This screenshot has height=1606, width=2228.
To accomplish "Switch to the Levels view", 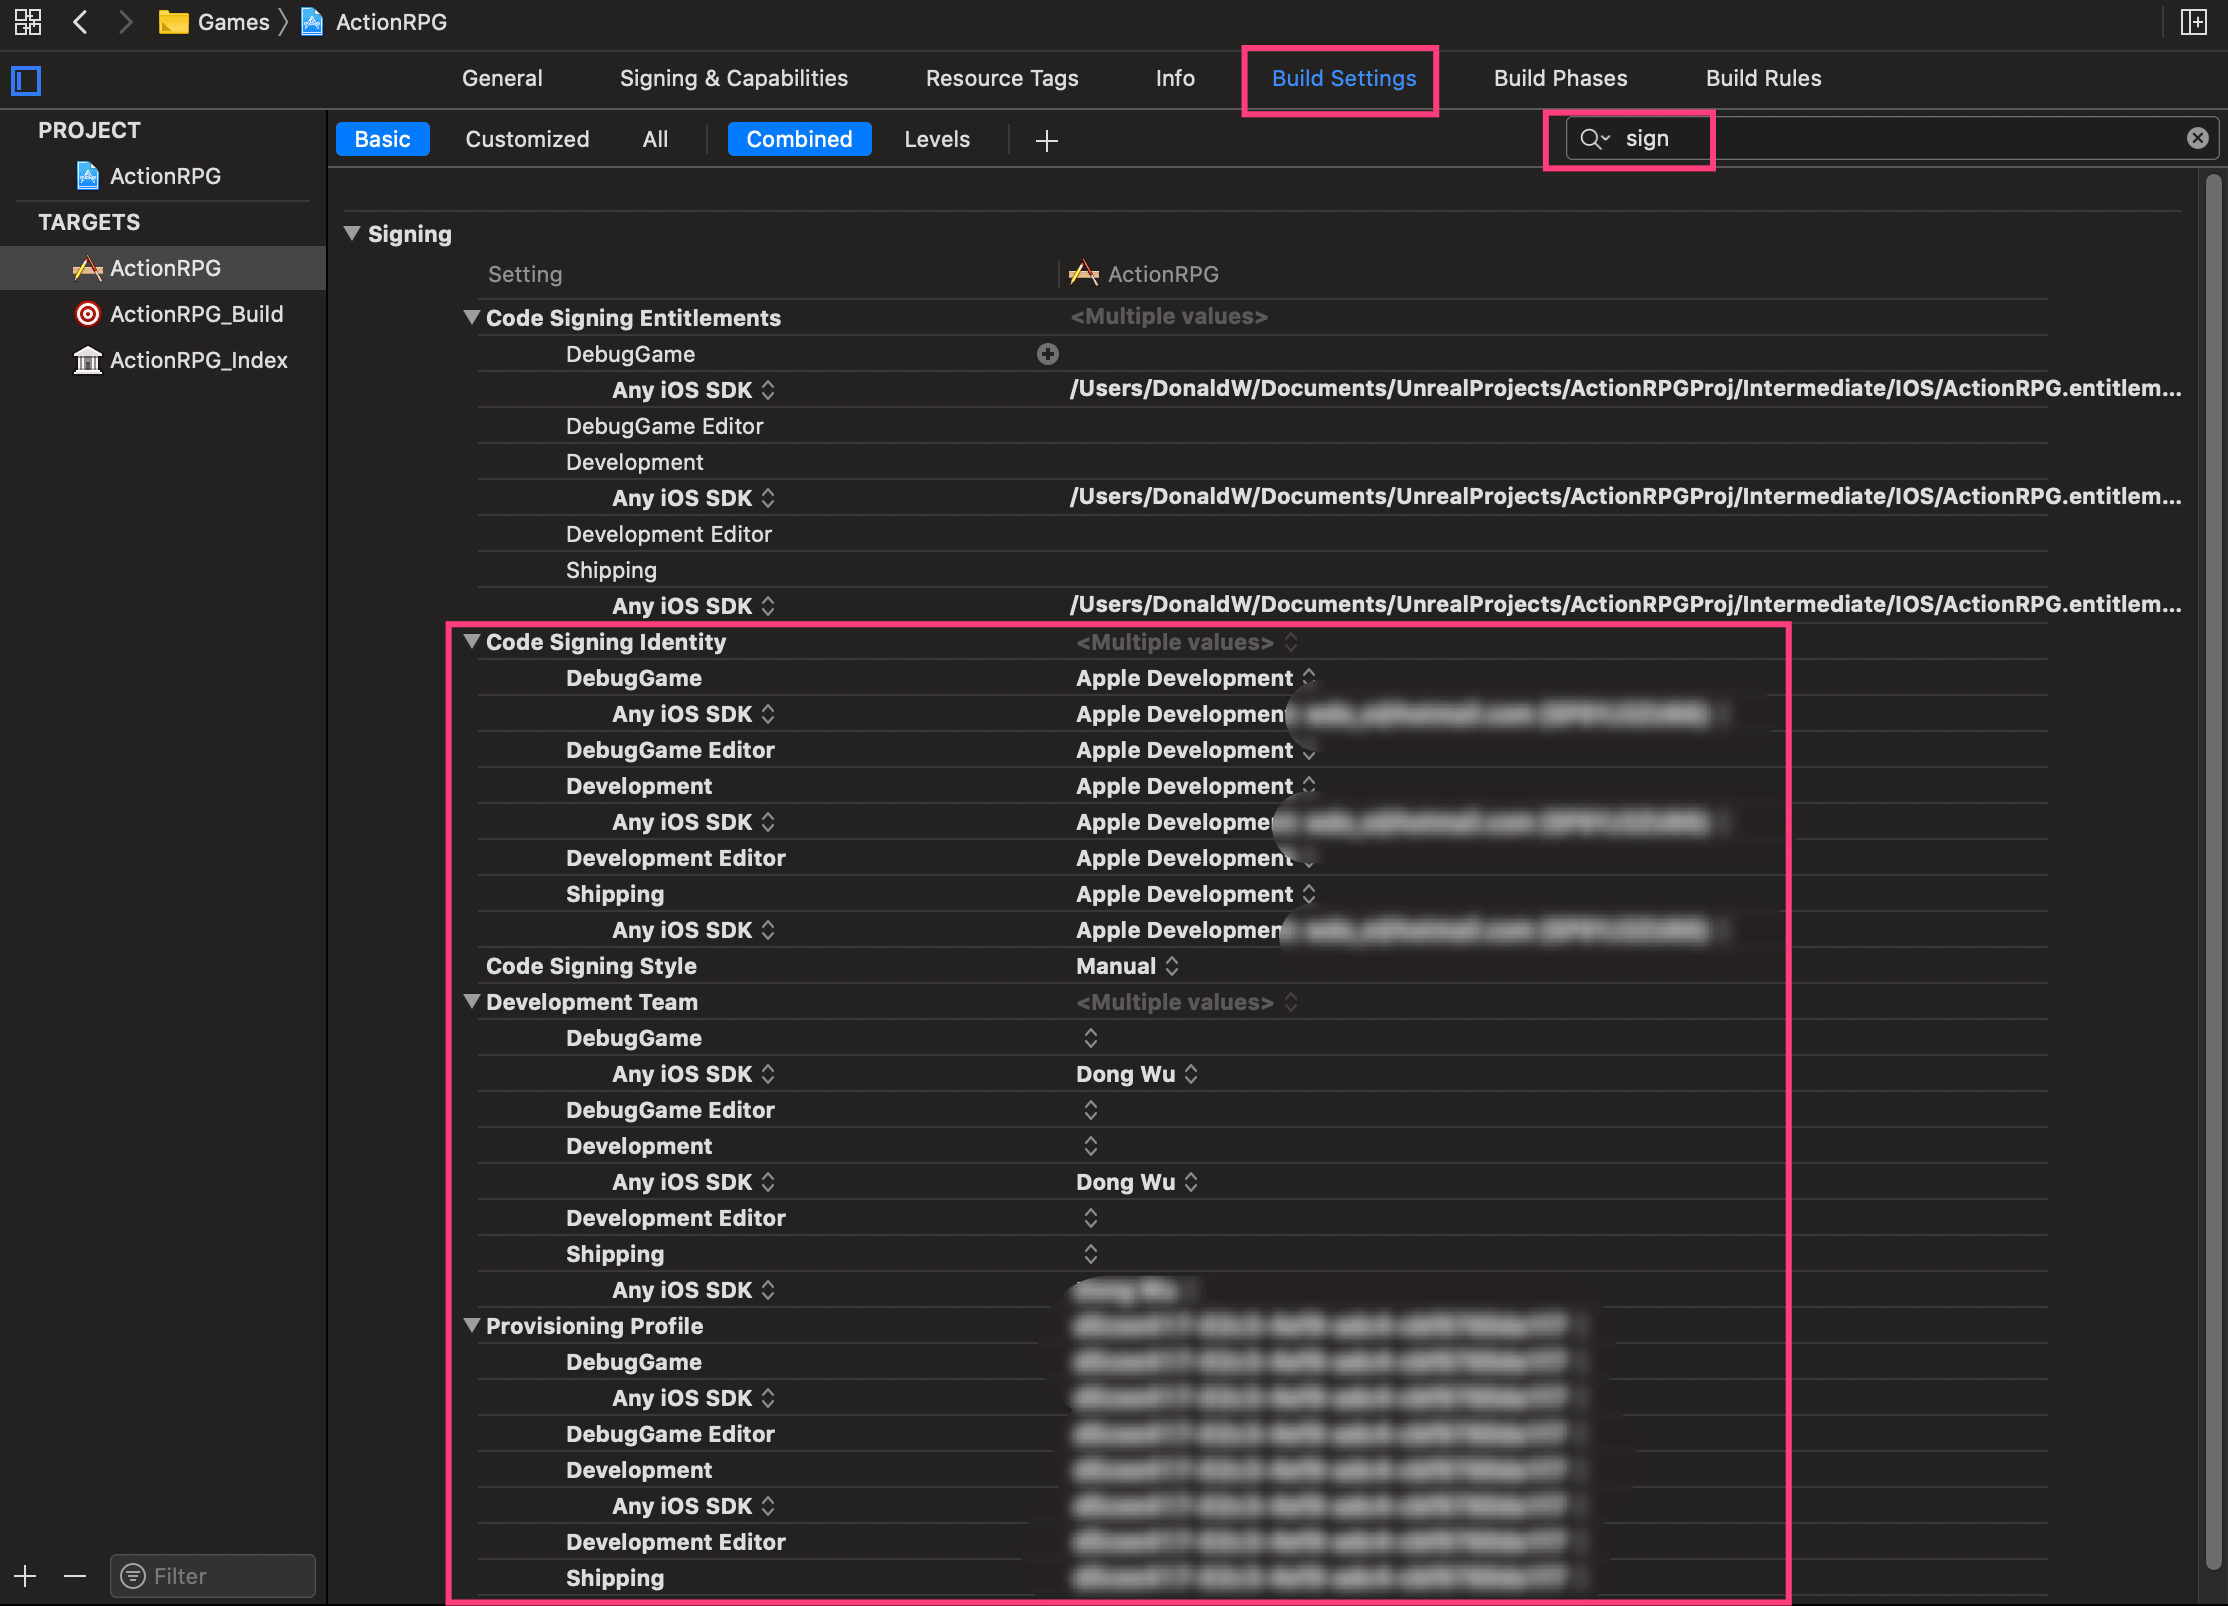I will (936, 139).
